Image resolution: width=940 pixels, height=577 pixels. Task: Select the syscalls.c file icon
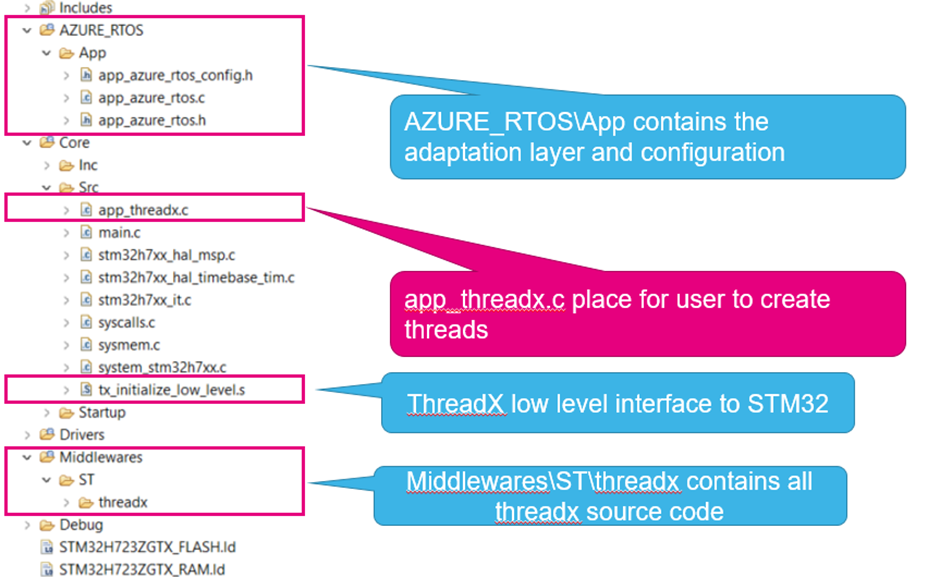(x=86, y=323)
